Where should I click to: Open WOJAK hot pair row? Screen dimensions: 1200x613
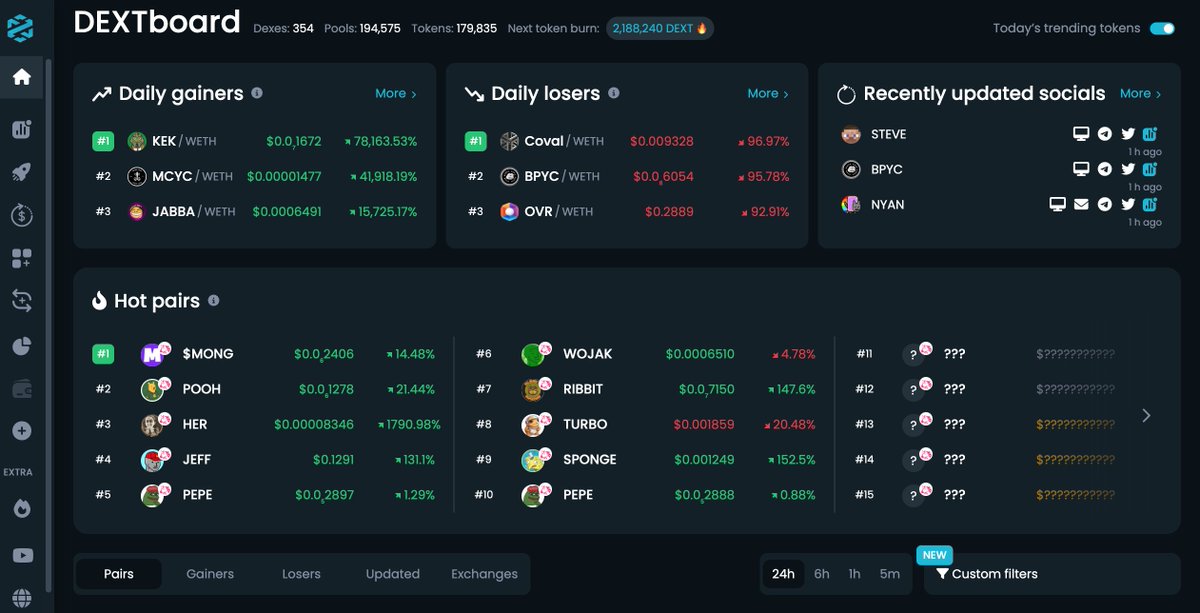[645, 354]
